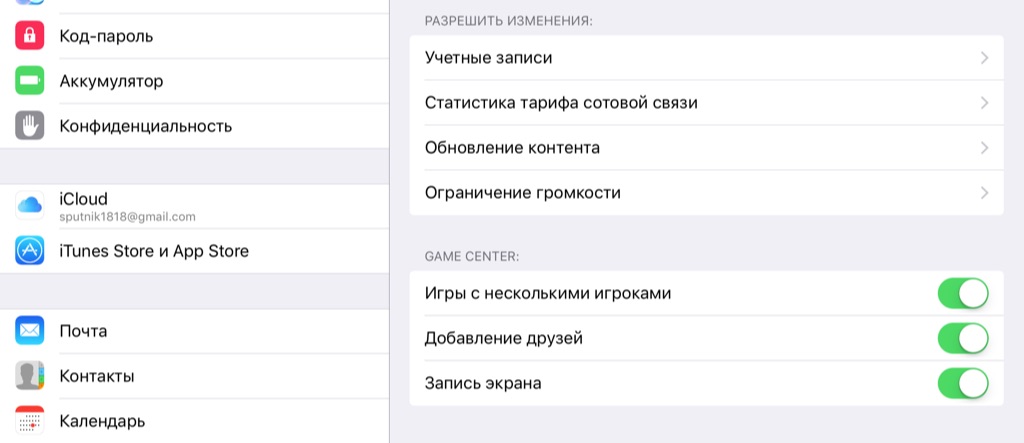The height and width of the screenshot is (443, 1024).
Task: Tap the blue iCloud cloud icon
Action: click(30, 206)
